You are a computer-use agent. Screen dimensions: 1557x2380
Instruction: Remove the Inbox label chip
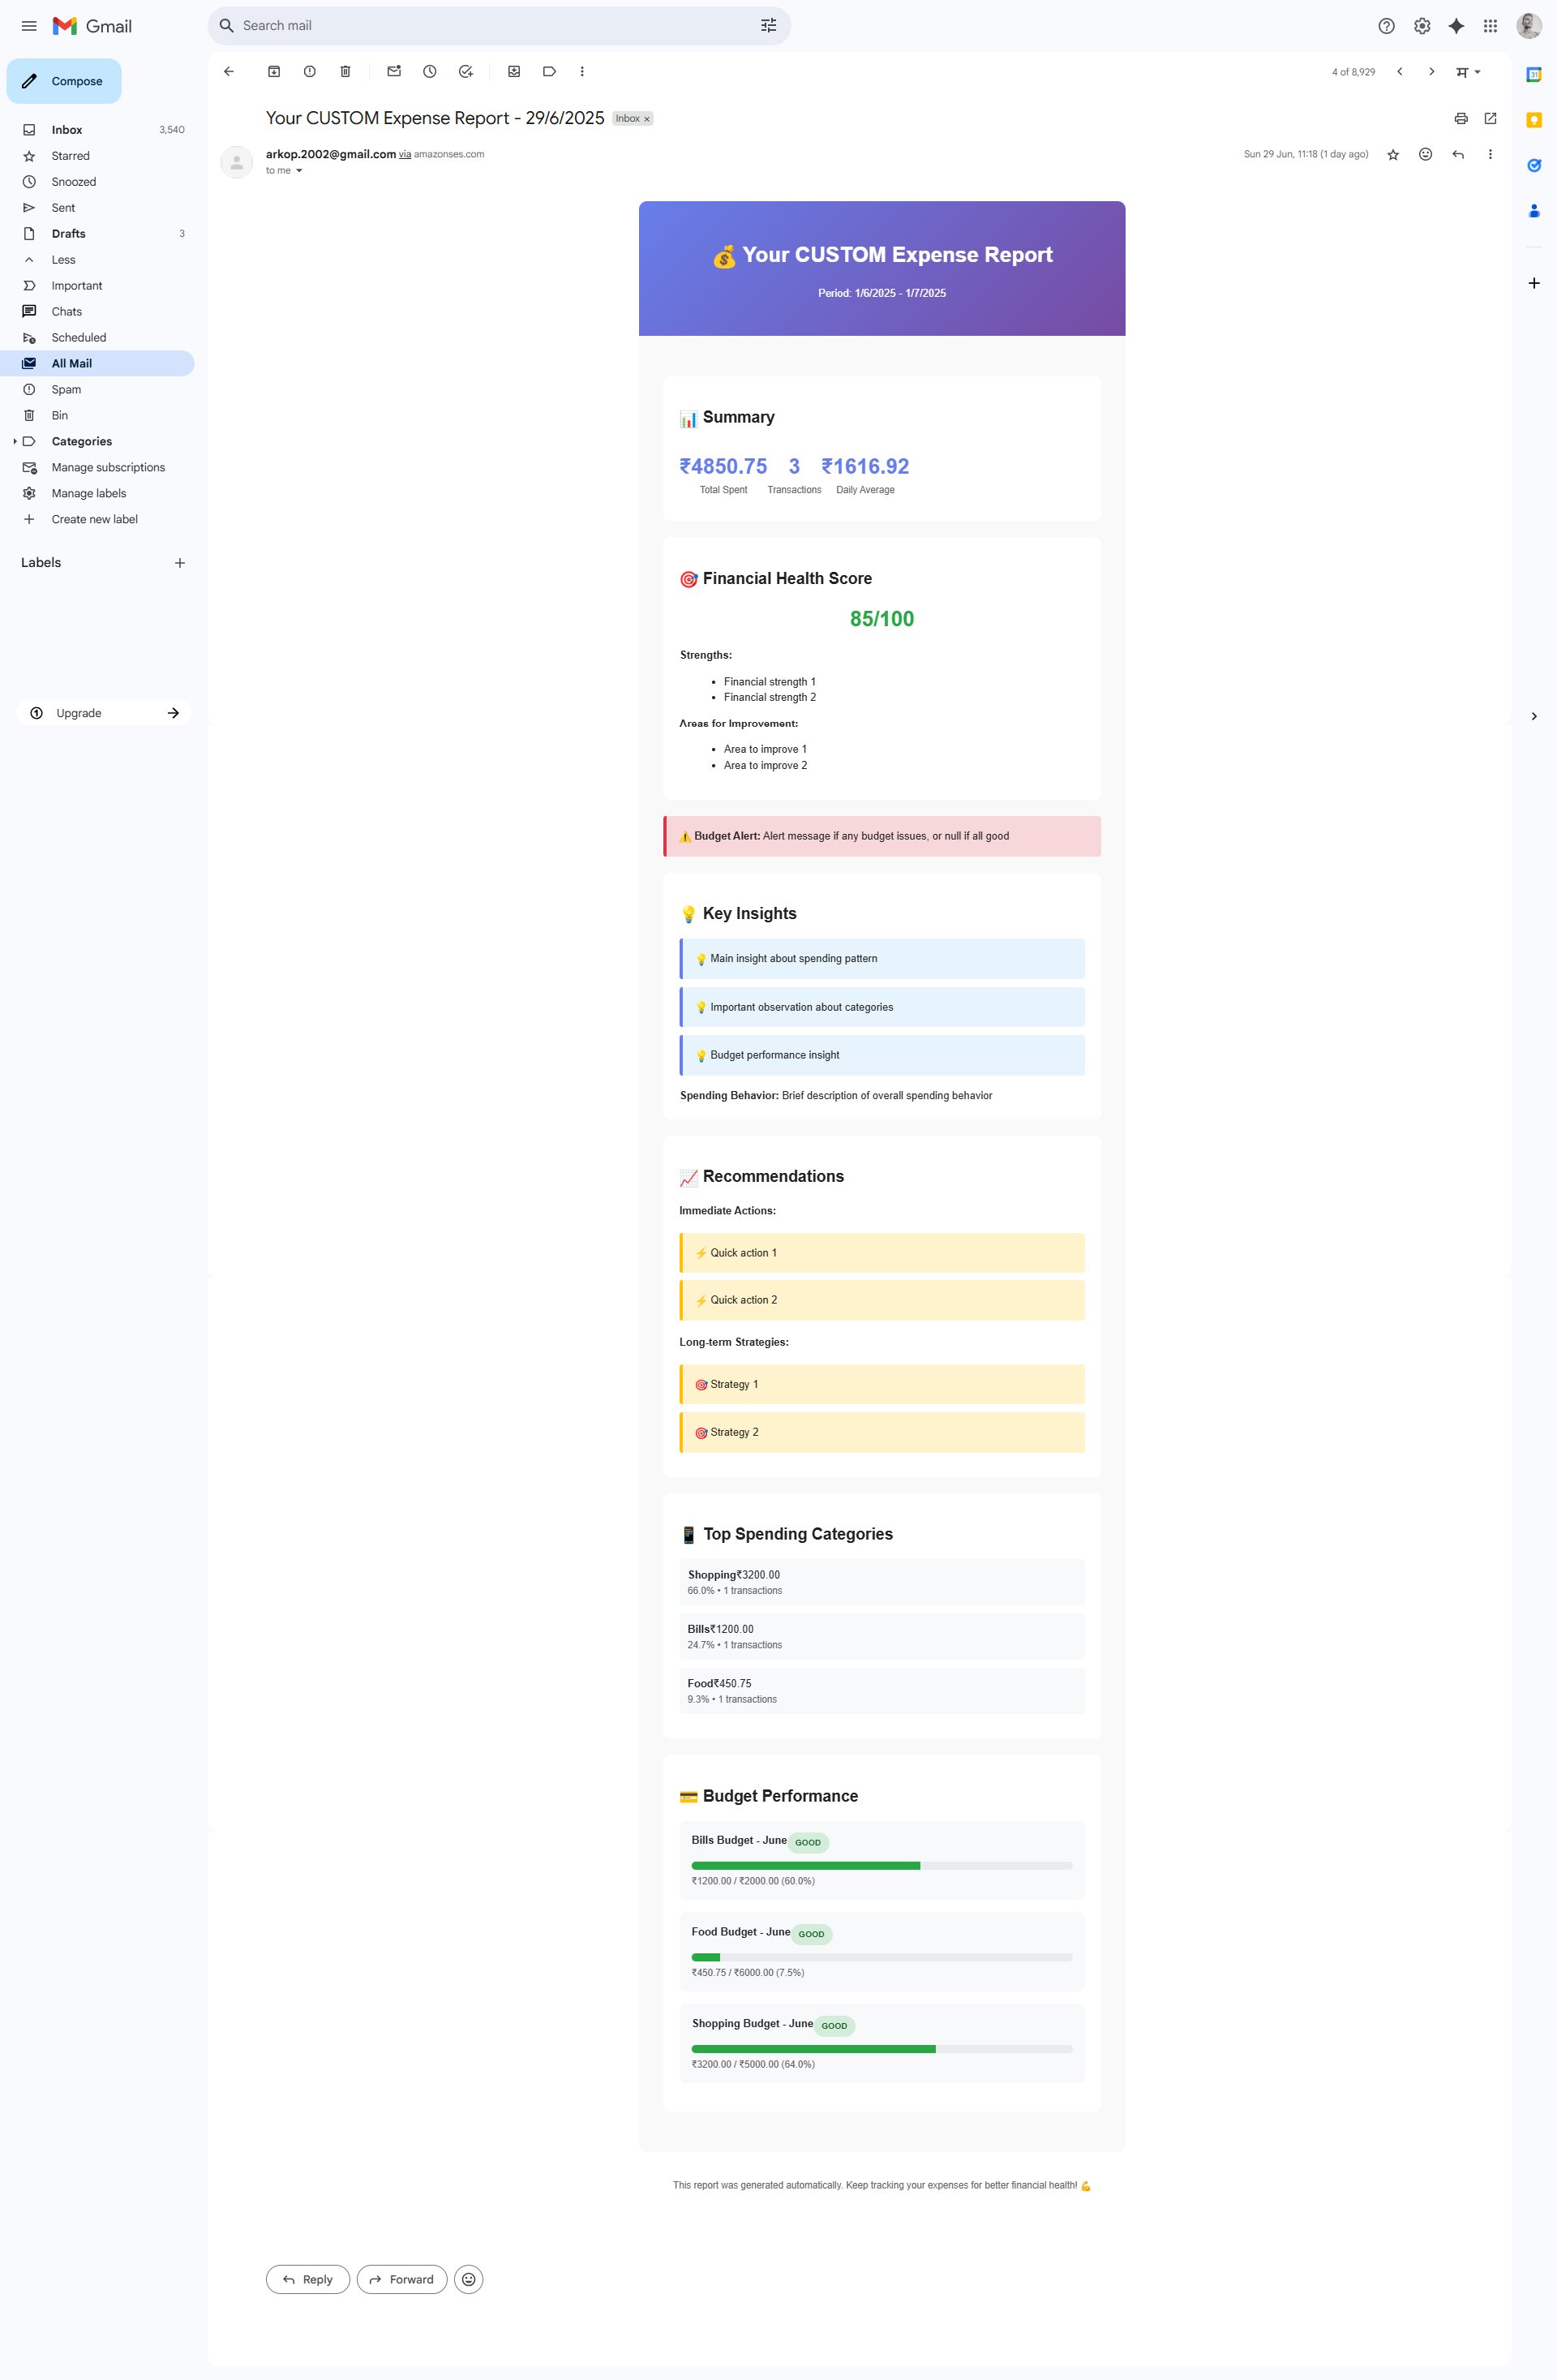coord(647,119)
